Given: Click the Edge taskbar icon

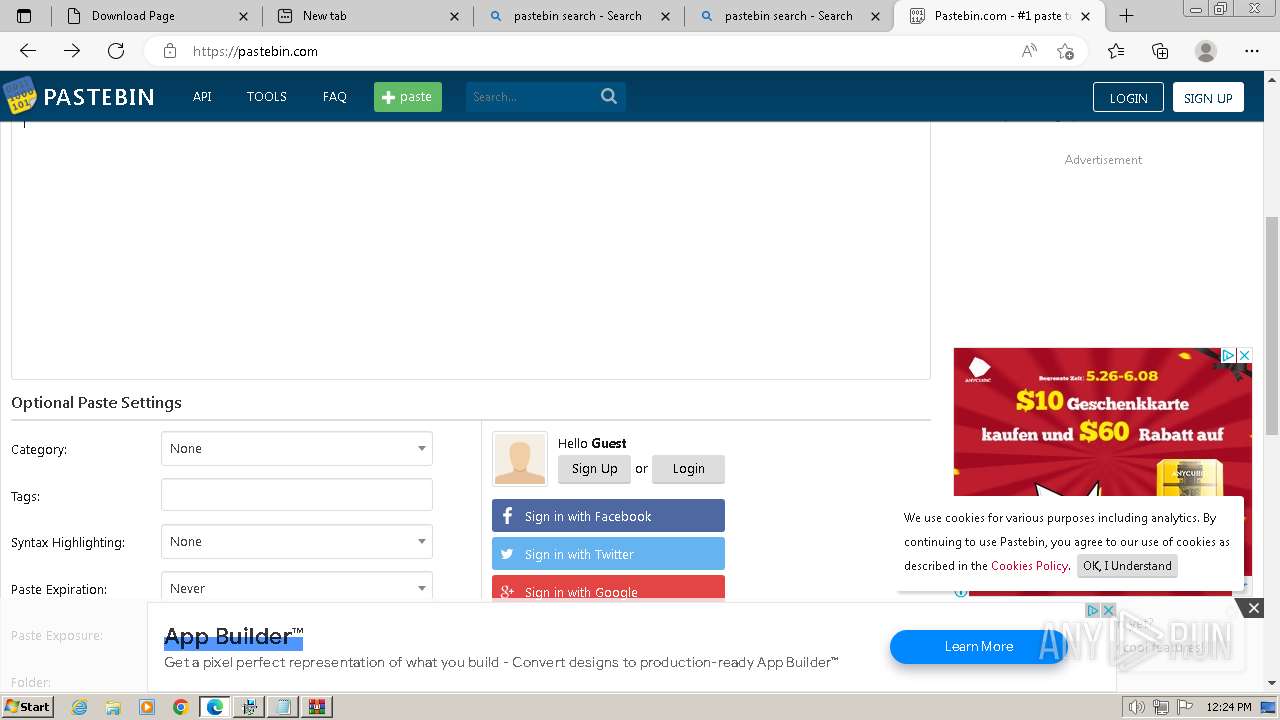Looking at the screenshot, I should 214,707.
